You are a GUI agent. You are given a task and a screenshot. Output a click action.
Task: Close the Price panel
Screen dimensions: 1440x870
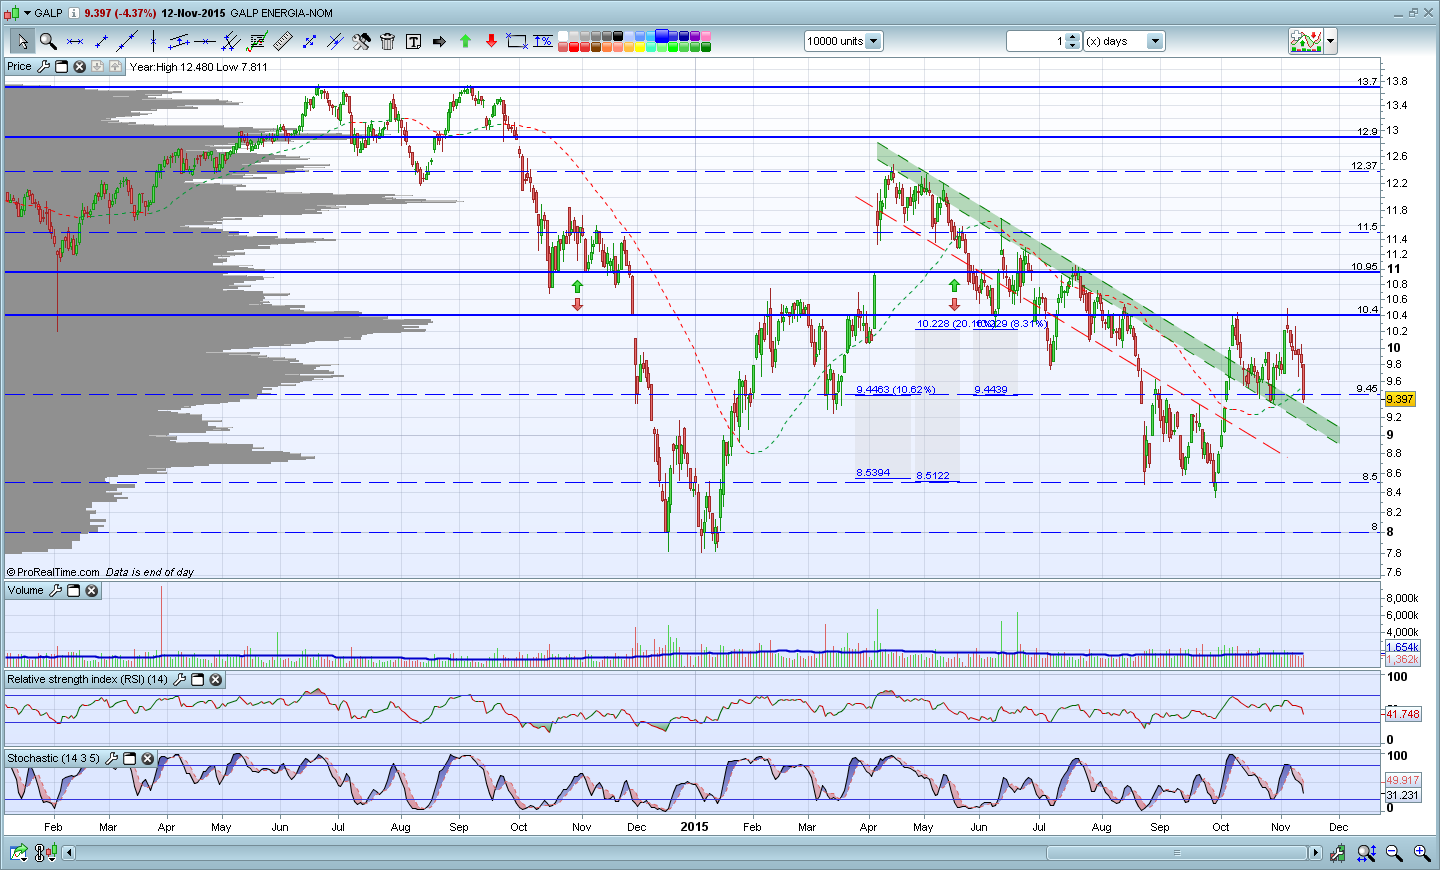79,66
